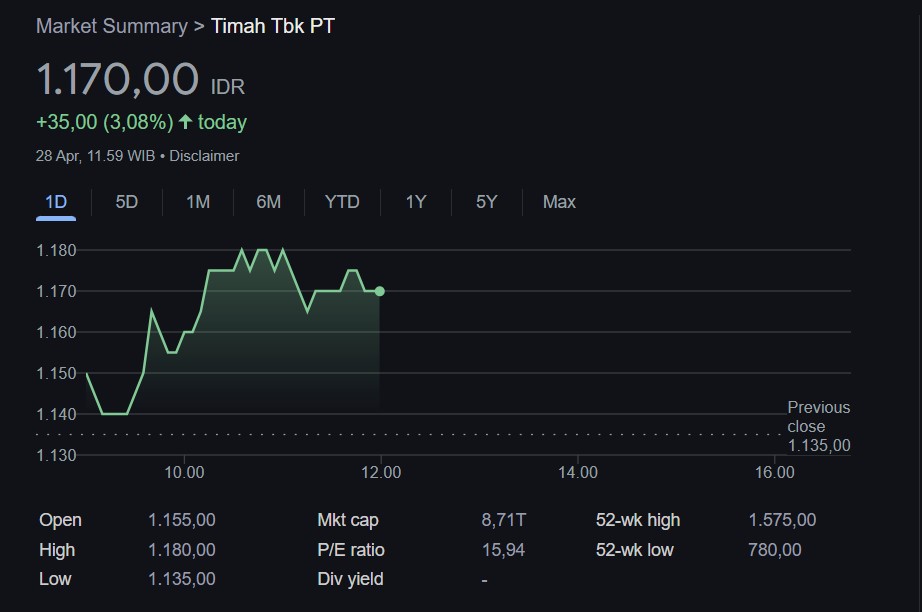Show the 6M price chart
The height and width of the screenshot is (612, 922).
(268, 202)
